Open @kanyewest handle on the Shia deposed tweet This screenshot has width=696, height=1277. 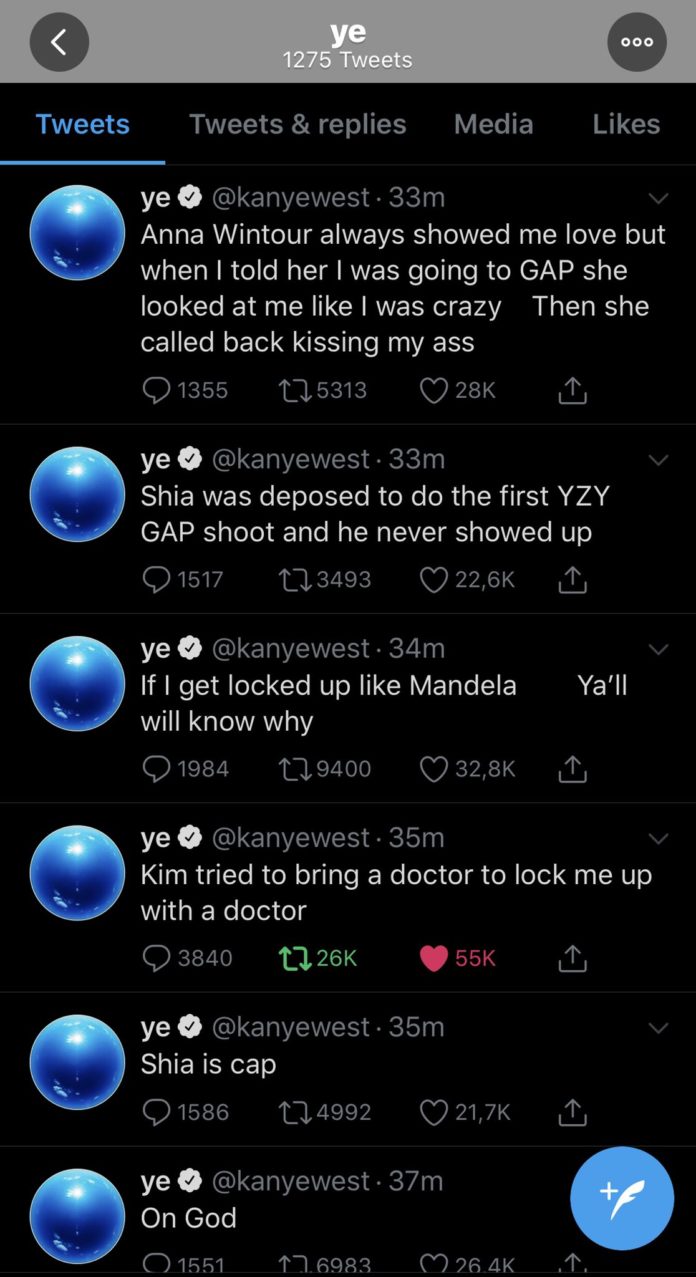(x=290, y=459)
